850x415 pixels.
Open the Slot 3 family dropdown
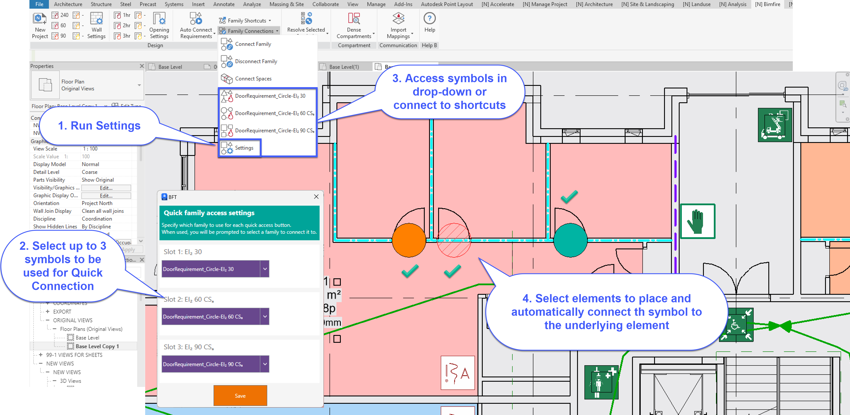[264, 364]
